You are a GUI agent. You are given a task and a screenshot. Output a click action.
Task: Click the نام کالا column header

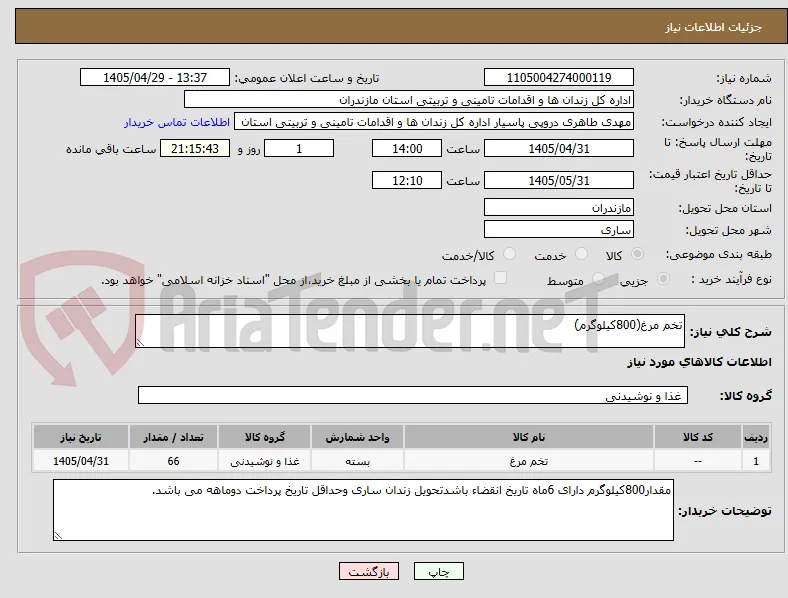(x=529, y=437)
